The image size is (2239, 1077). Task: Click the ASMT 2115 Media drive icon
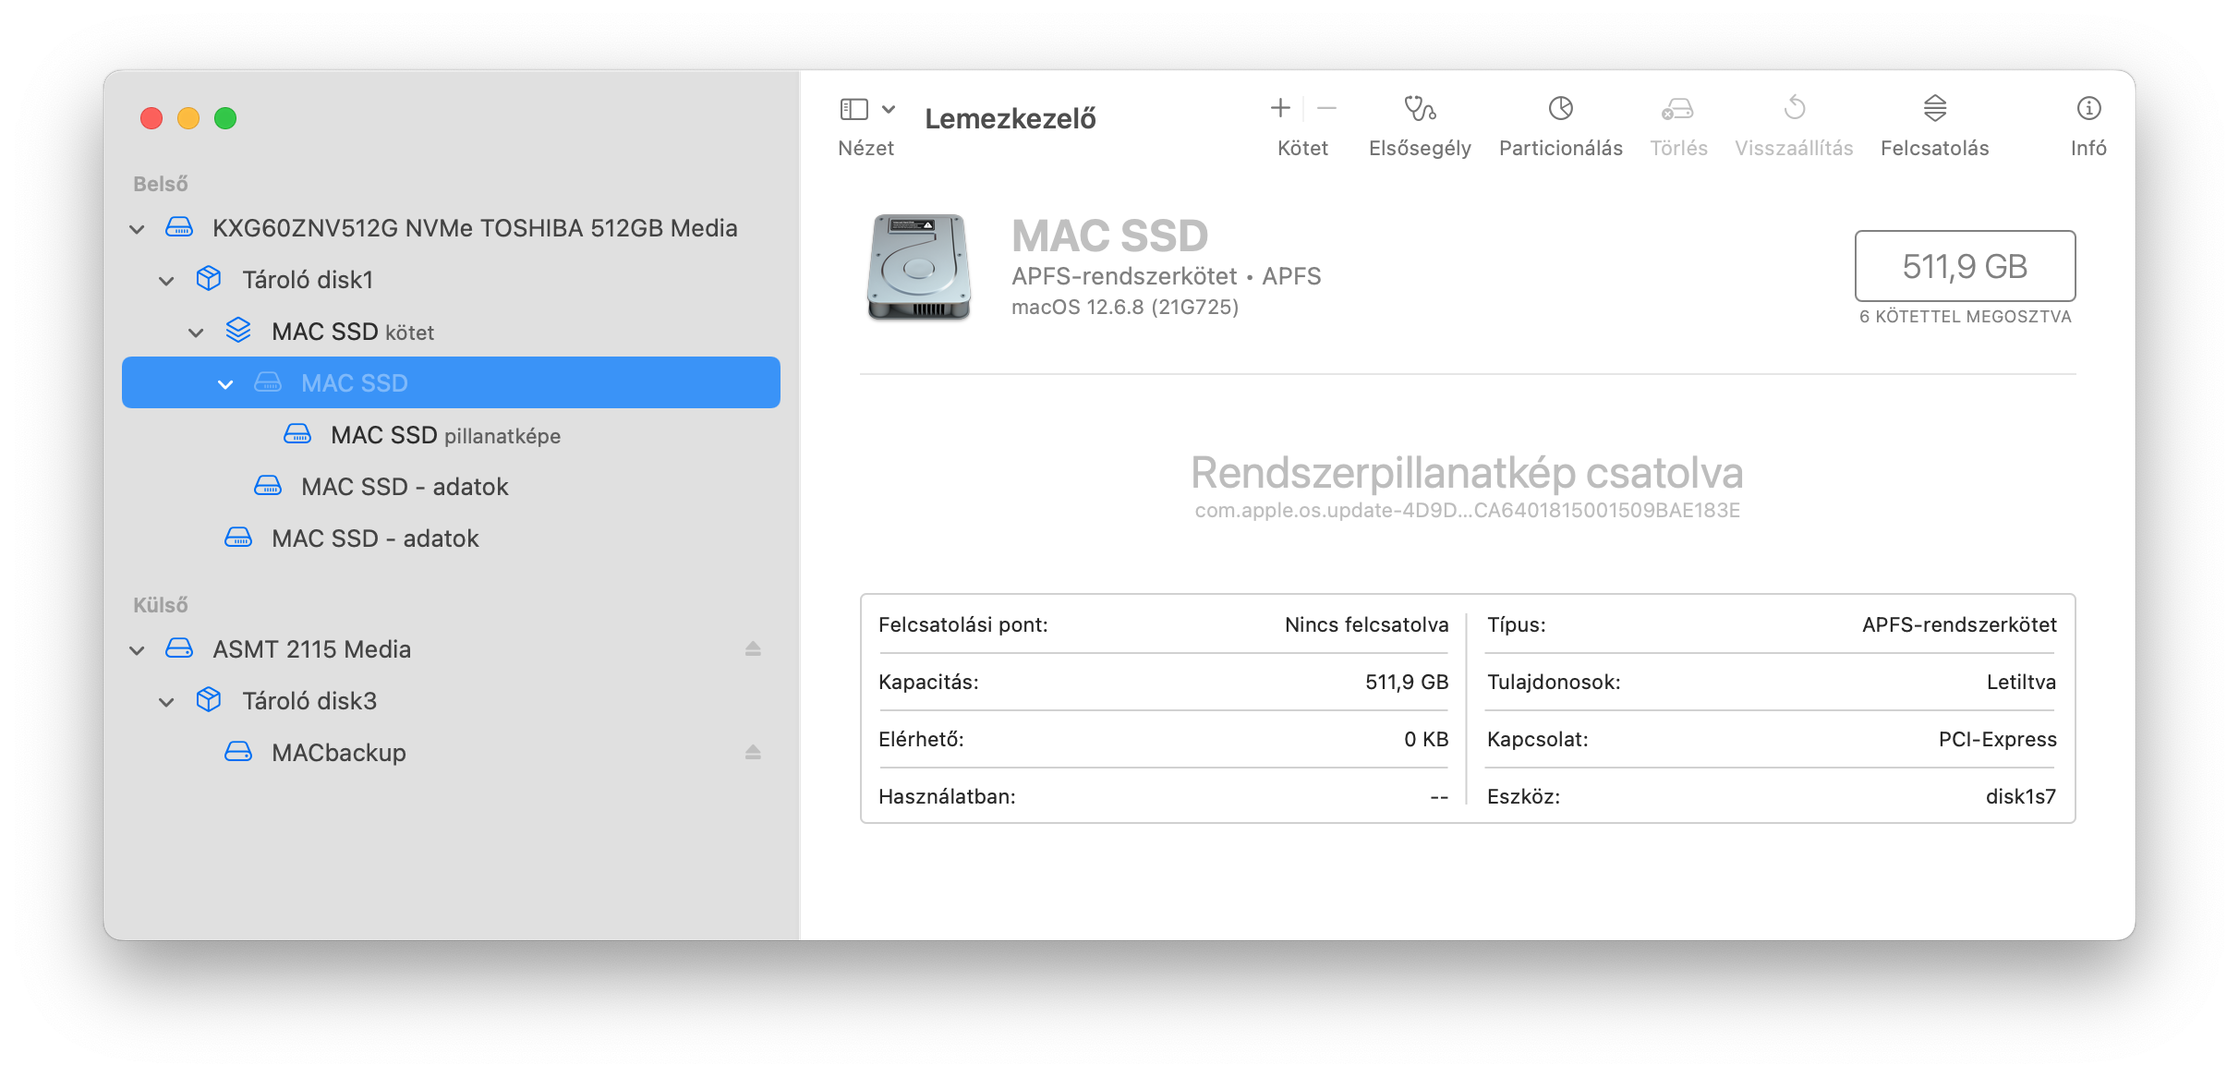coord(179,648)
